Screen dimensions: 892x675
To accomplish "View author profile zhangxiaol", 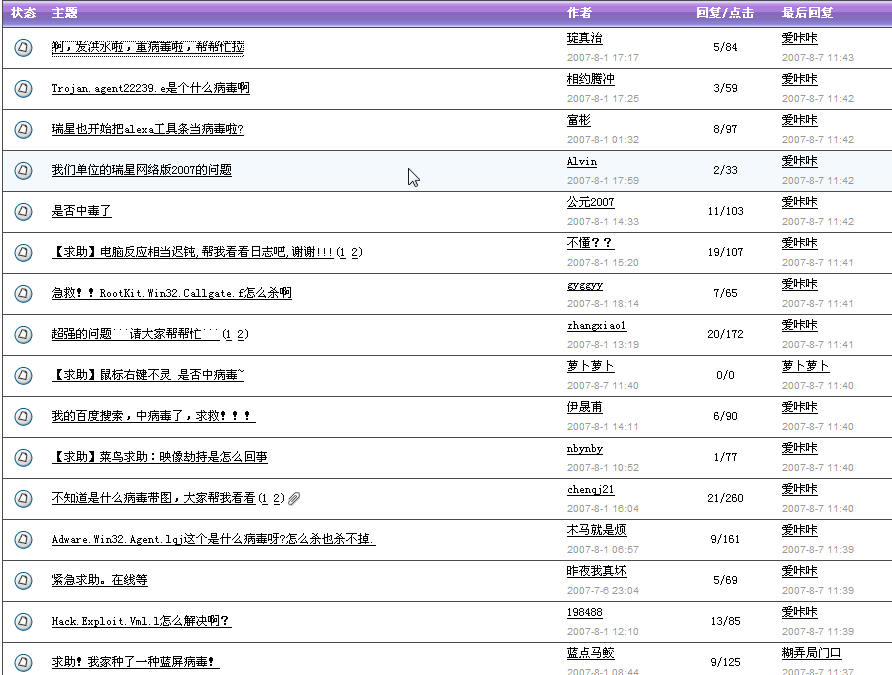I will 596,325.
